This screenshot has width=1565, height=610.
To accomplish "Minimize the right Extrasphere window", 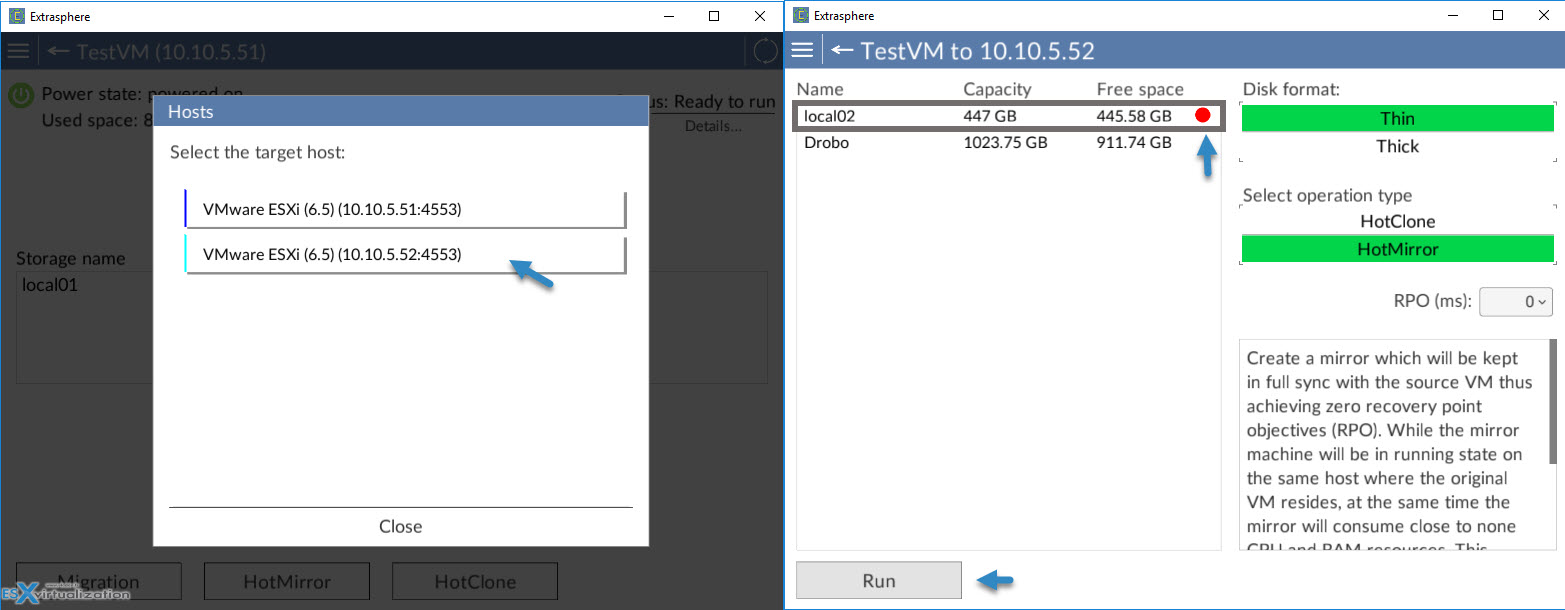I will (x=1452, y=16).
